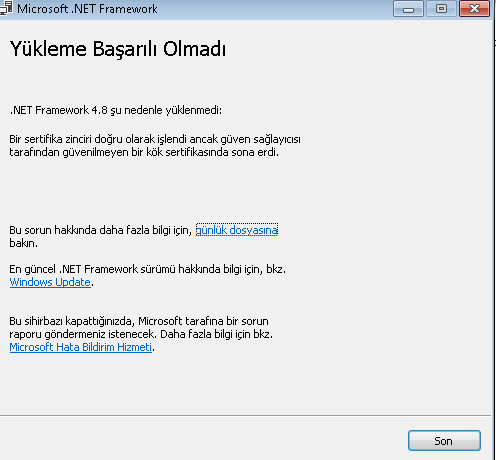Click the heading Yükleme Başarılı Olmadı
Viewport: 496px width, 460px height.
(118, 49)
